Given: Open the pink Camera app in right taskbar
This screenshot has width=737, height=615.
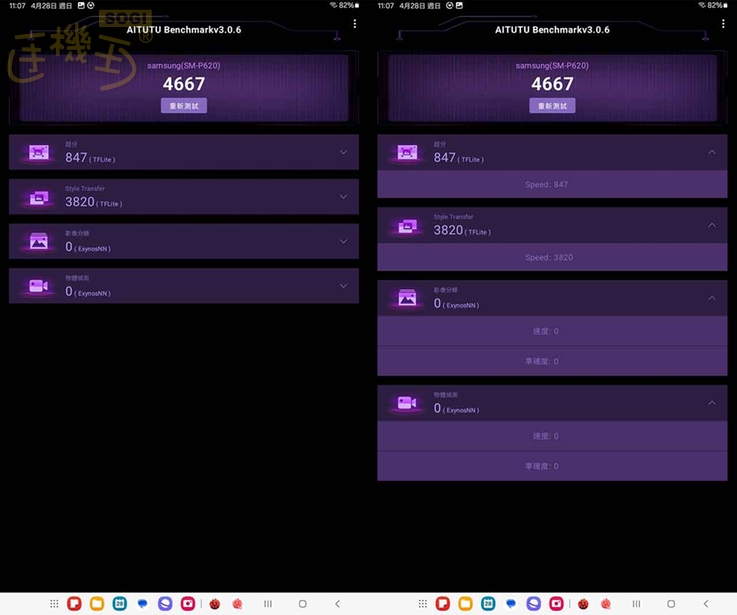Looking at the screenshot, I should 557,604.
